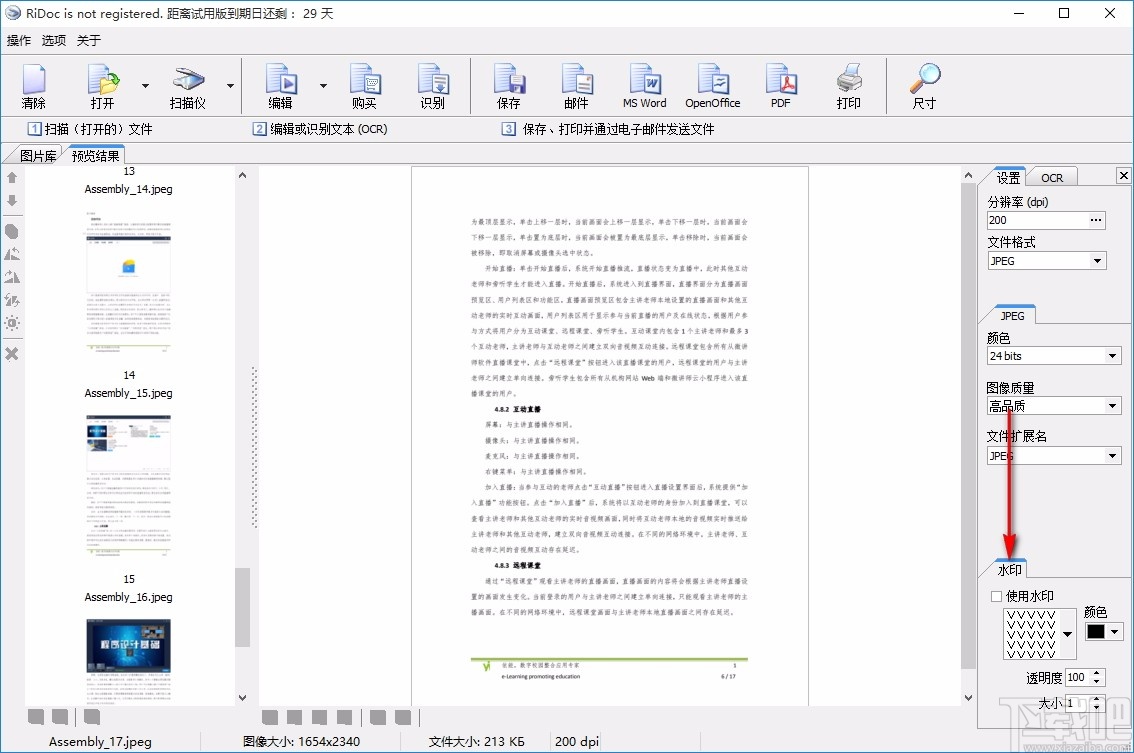Viewport: 1134px width, 753px height.
Task: Switch to the 图片库 tab
Action: [x=38, y=156]
